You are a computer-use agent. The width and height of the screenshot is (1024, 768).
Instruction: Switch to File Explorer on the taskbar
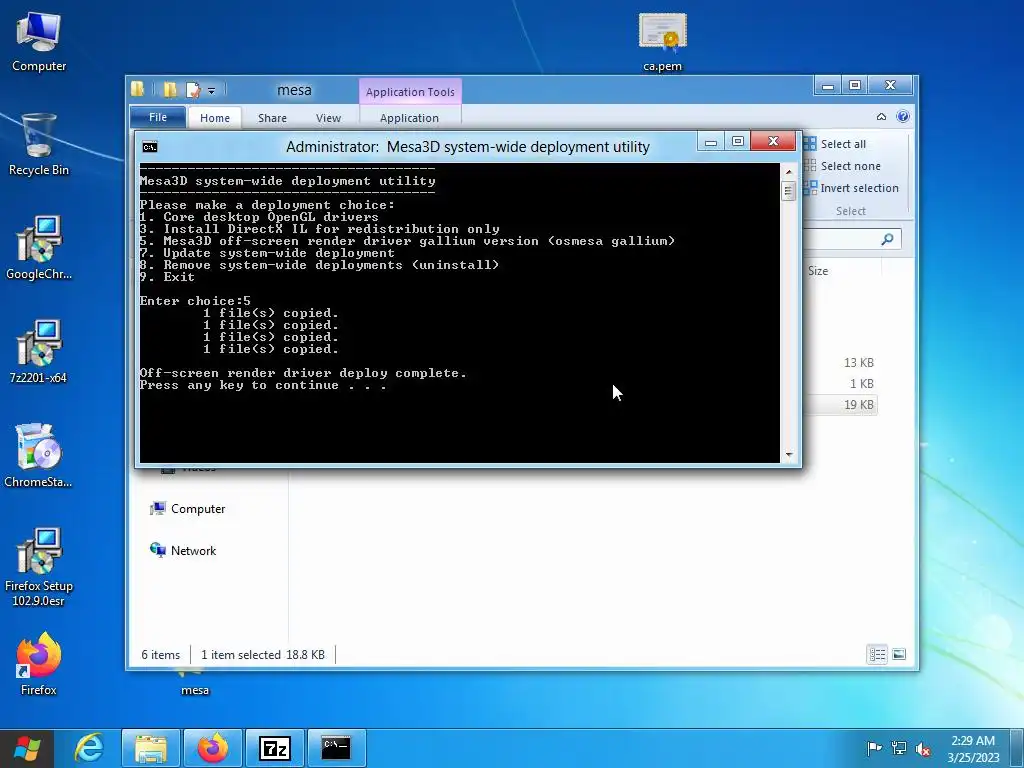(x=150, y=748)
